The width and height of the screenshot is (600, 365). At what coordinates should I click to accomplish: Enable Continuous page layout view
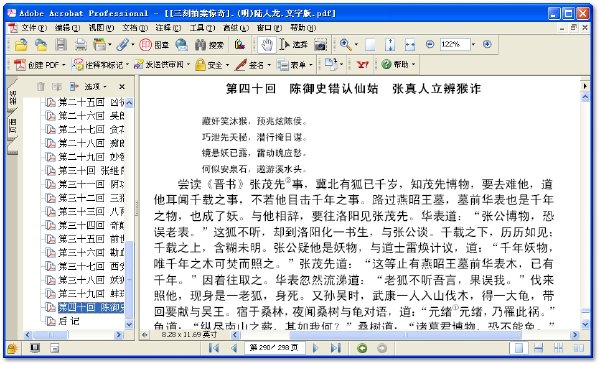tap(538, 348)
